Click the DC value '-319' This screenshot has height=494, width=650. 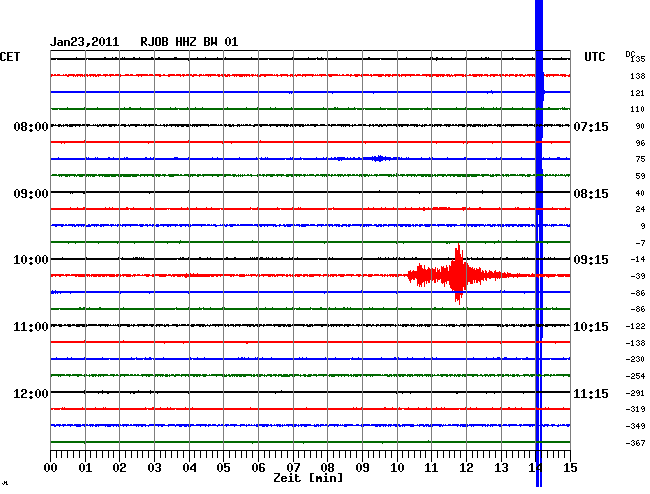[x=635, y=409]
